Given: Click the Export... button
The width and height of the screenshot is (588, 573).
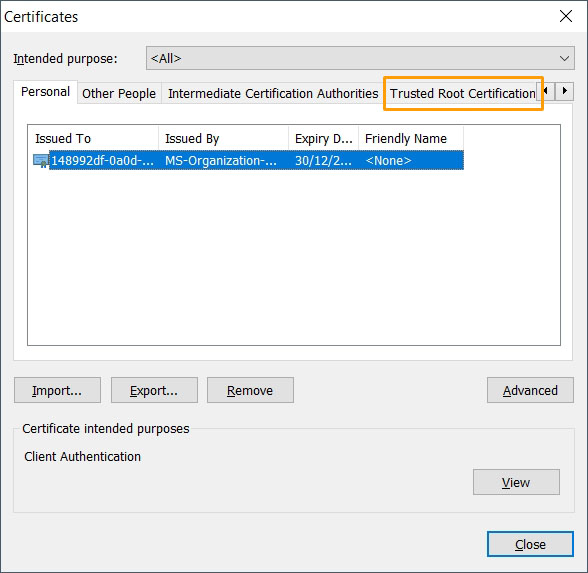Looking at the screenshot, I should (x=154, y=390).
